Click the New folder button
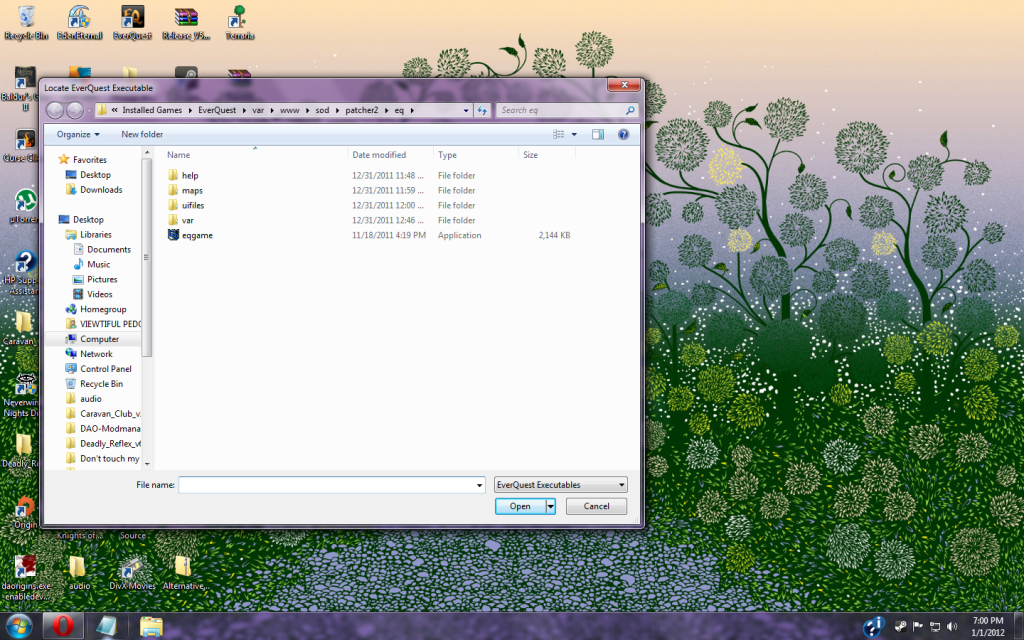Viewport: 1024px width, 640px height. pyautogui.click(x=142, y=135)
